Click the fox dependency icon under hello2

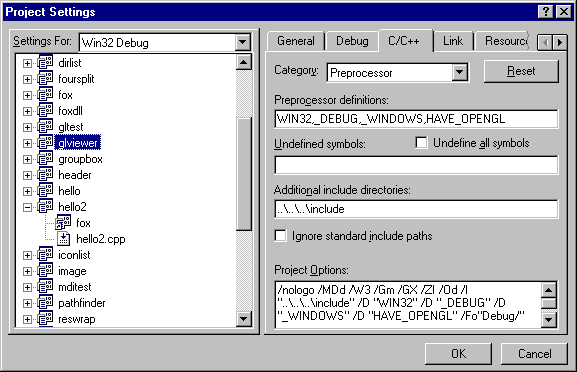(x=63, y=223)
